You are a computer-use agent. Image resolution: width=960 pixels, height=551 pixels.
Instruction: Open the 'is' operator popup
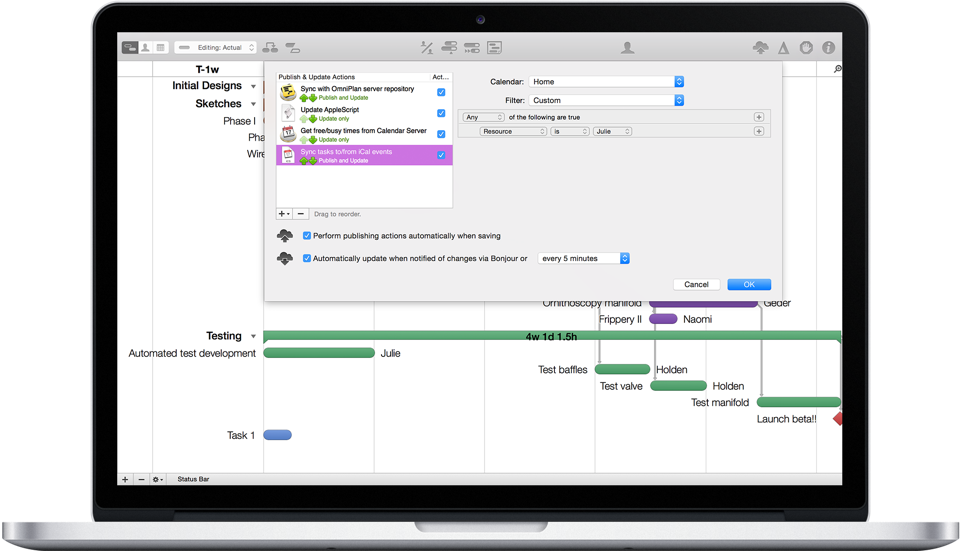(570, 132)
